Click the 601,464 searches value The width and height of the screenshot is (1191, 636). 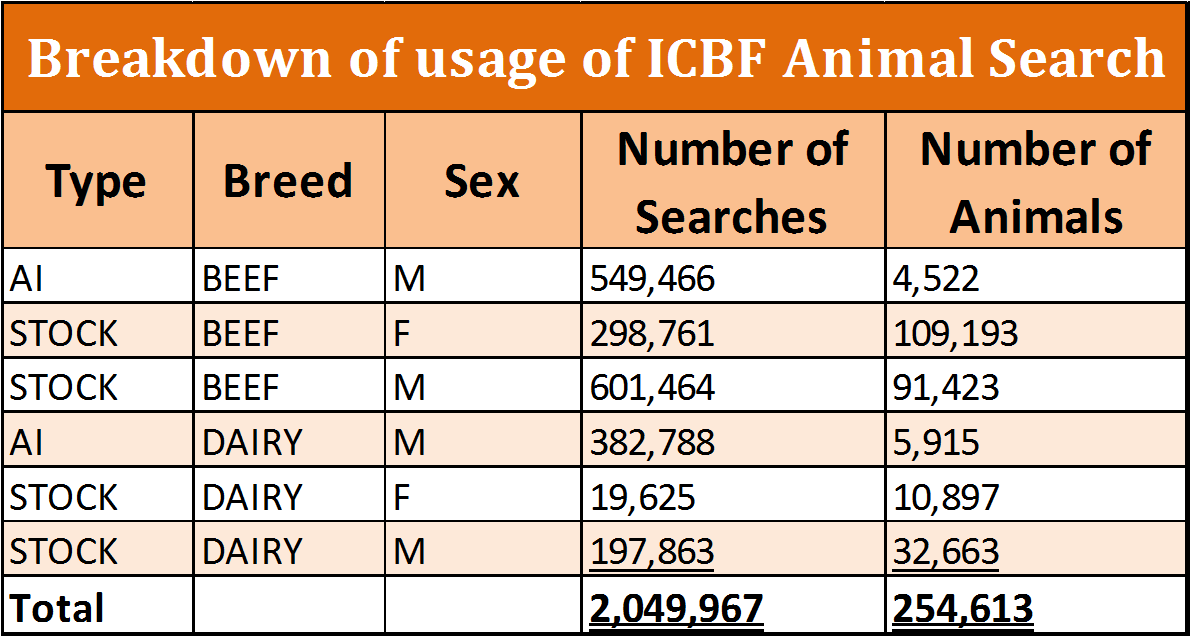(x=652, y=388)
